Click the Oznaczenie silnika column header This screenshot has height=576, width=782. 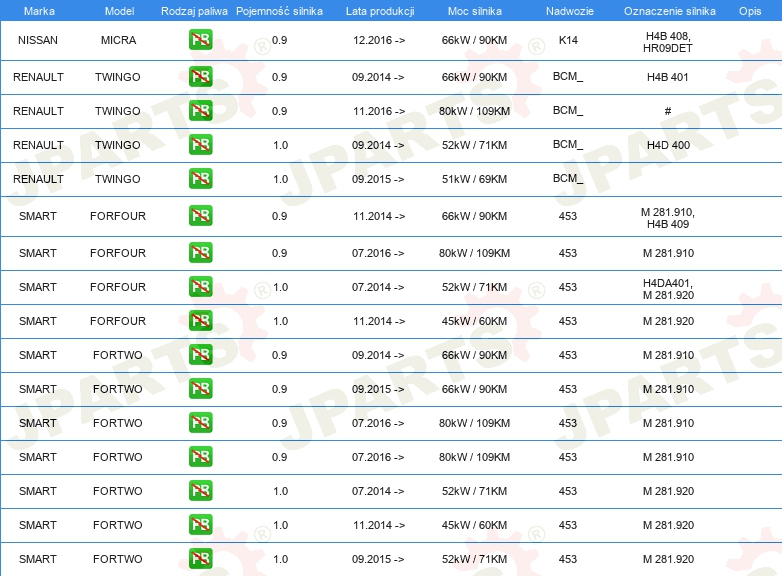click(669, 10)
